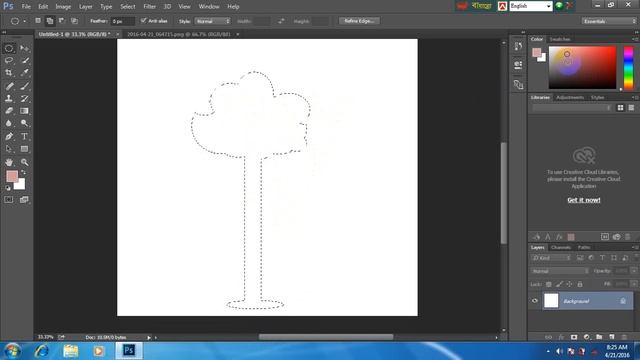Open the Style dropdown
Screen dimensions: 640x360
213,21
